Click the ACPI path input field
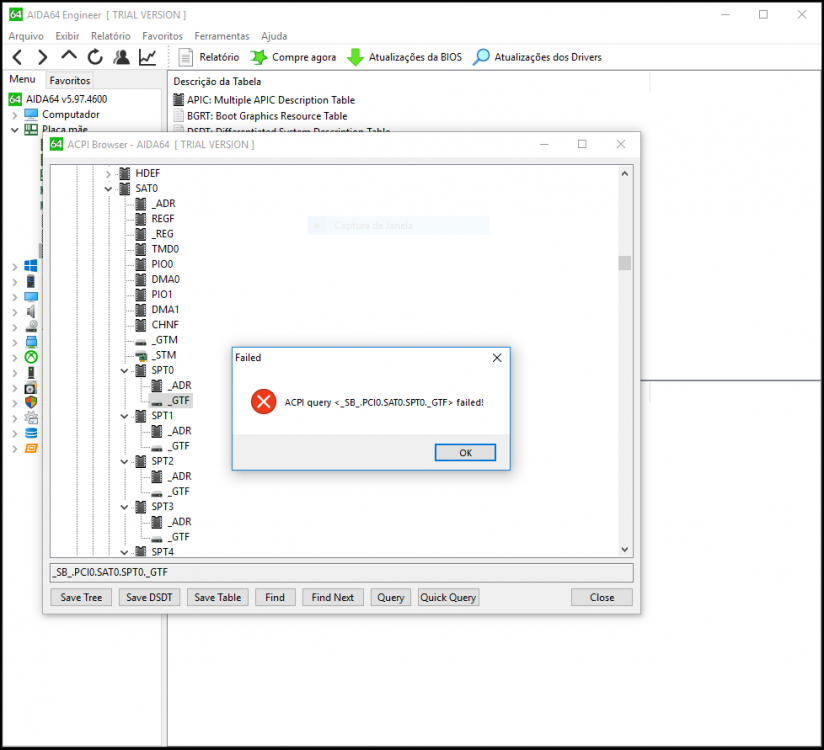 click(x=342, y=572)
